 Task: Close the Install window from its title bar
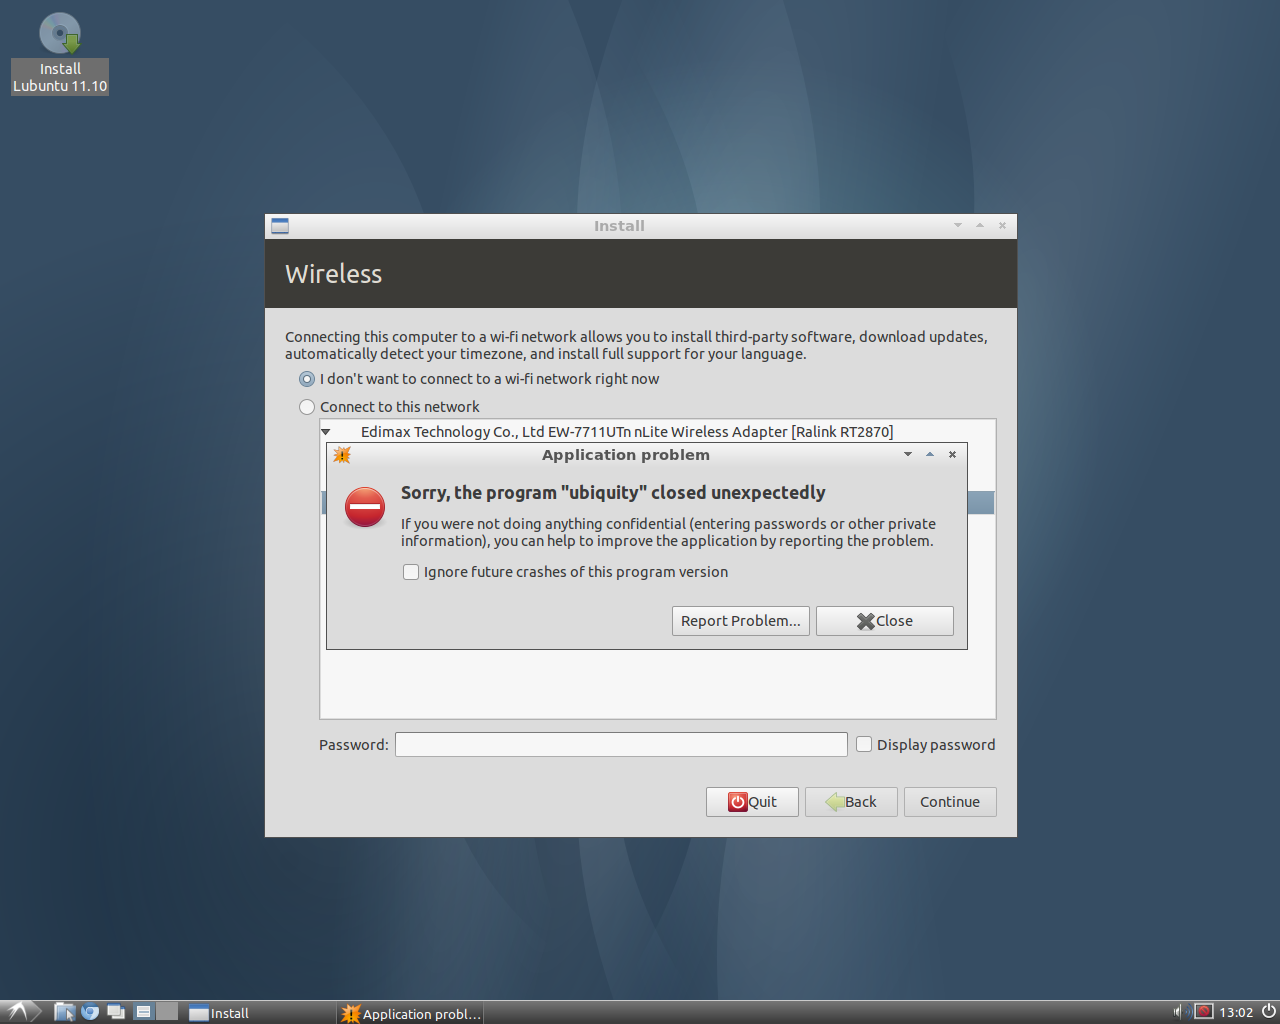[1002, 226]
